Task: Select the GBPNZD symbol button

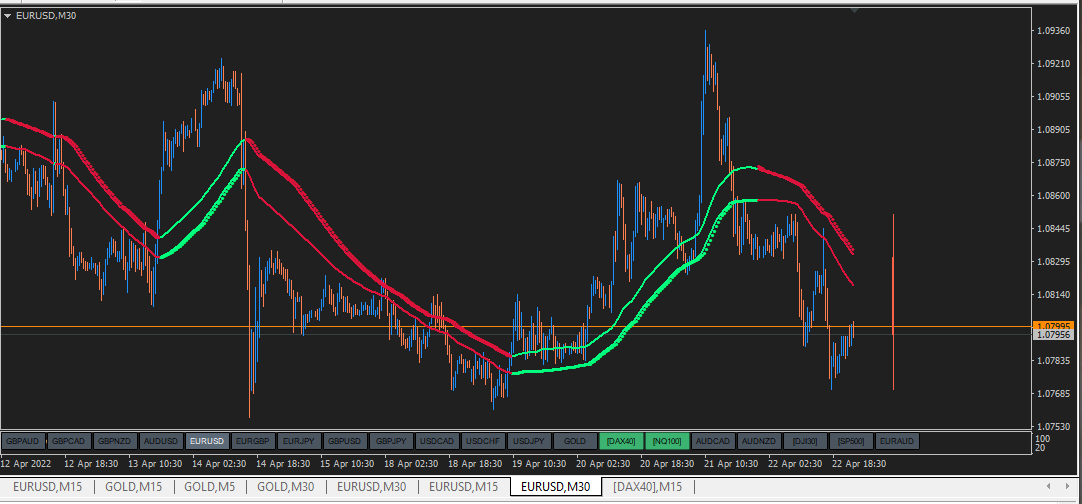Action: pos(115,441)
